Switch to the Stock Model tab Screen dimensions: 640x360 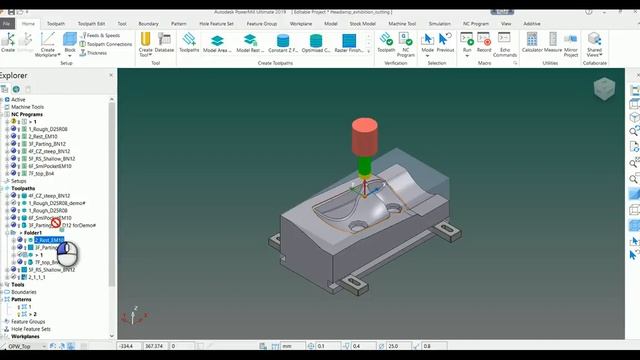pos(362,24)
